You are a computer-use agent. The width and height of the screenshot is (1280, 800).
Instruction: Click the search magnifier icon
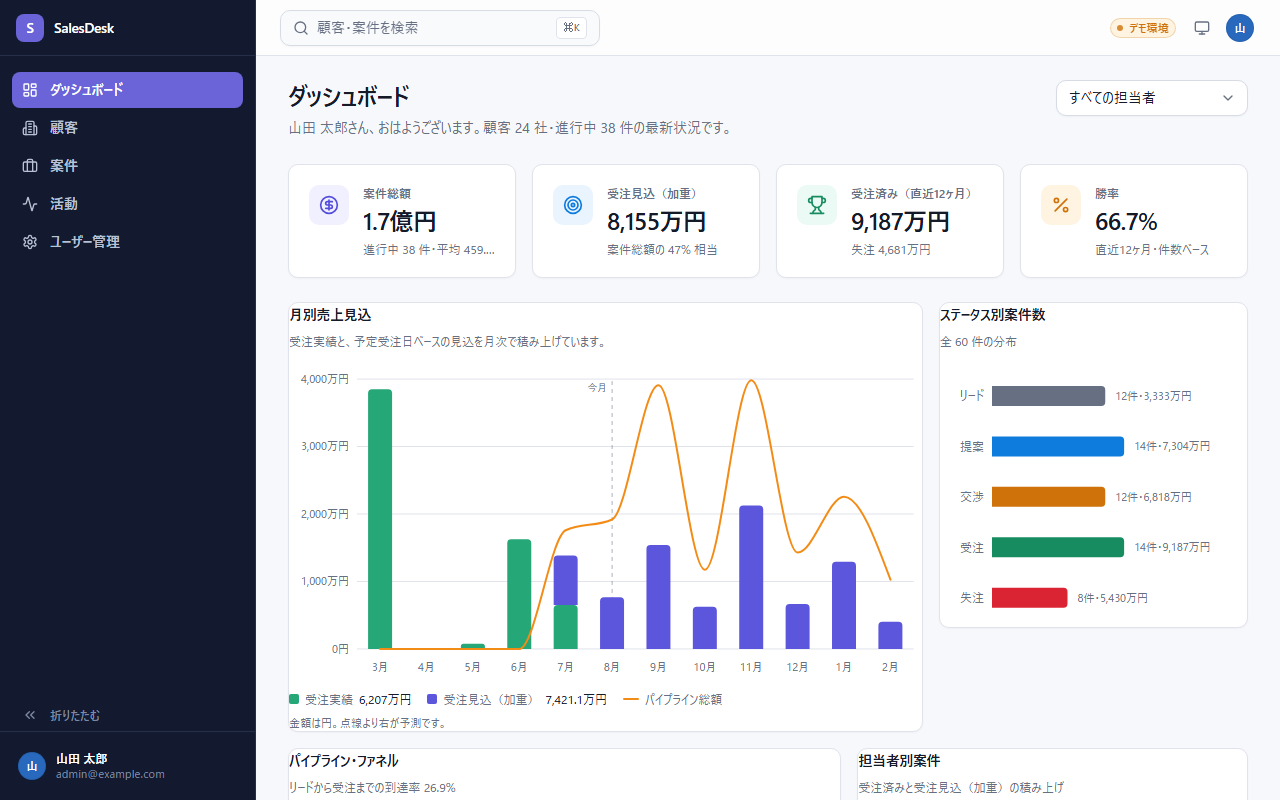pyautogui.click(x=300, y=28)
